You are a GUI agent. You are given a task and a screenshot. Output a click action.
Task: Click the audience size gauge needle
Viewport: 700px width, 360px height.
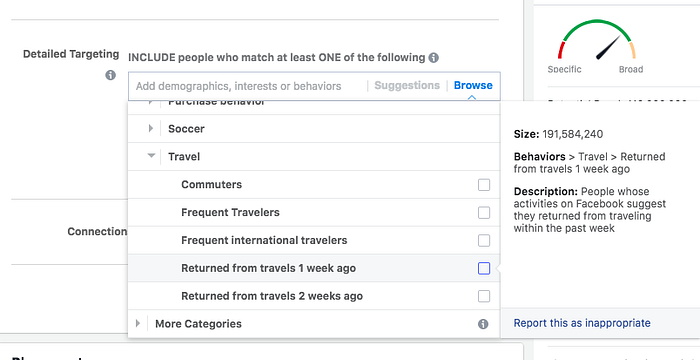(608, 48)
